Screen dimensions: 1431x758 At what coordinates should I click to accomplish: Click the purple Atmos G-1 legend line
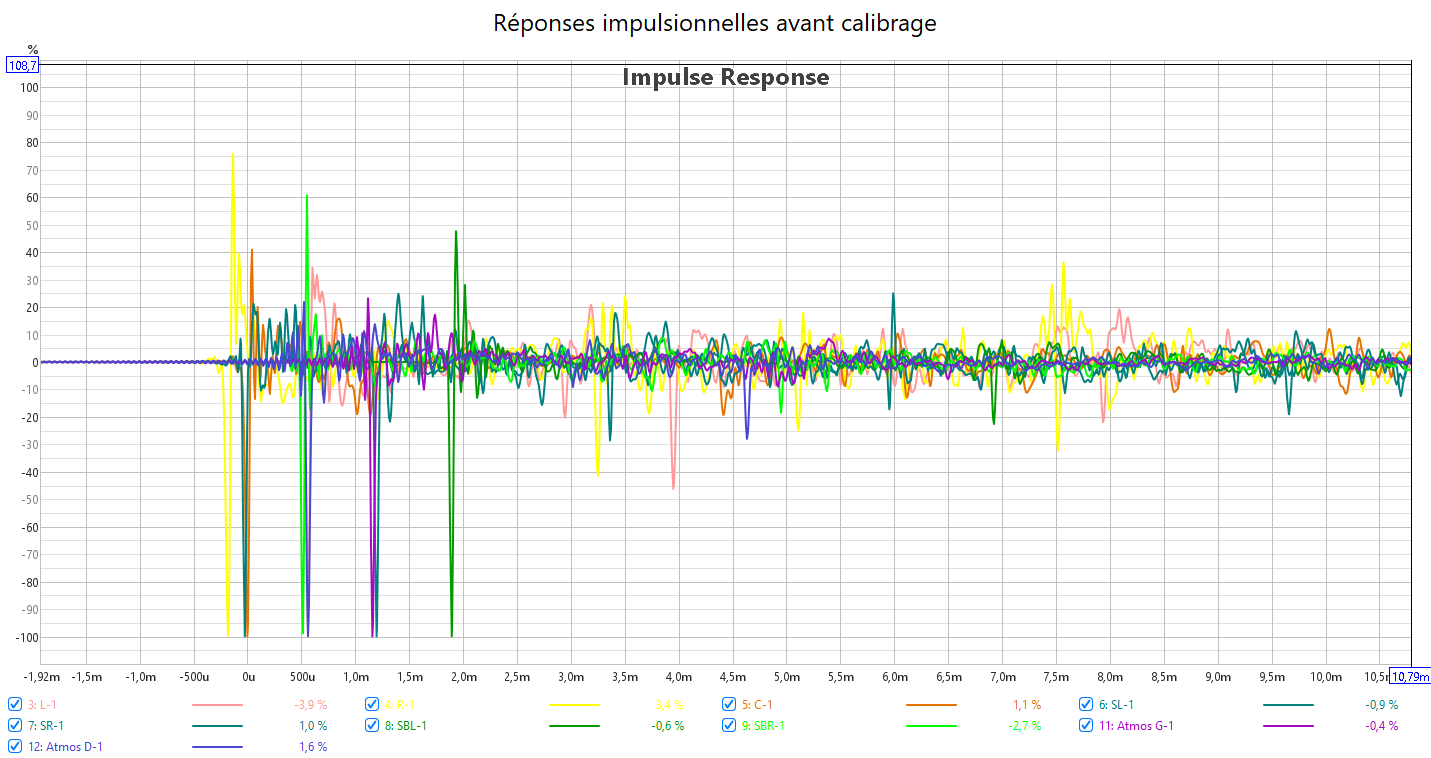[1288, 726]
